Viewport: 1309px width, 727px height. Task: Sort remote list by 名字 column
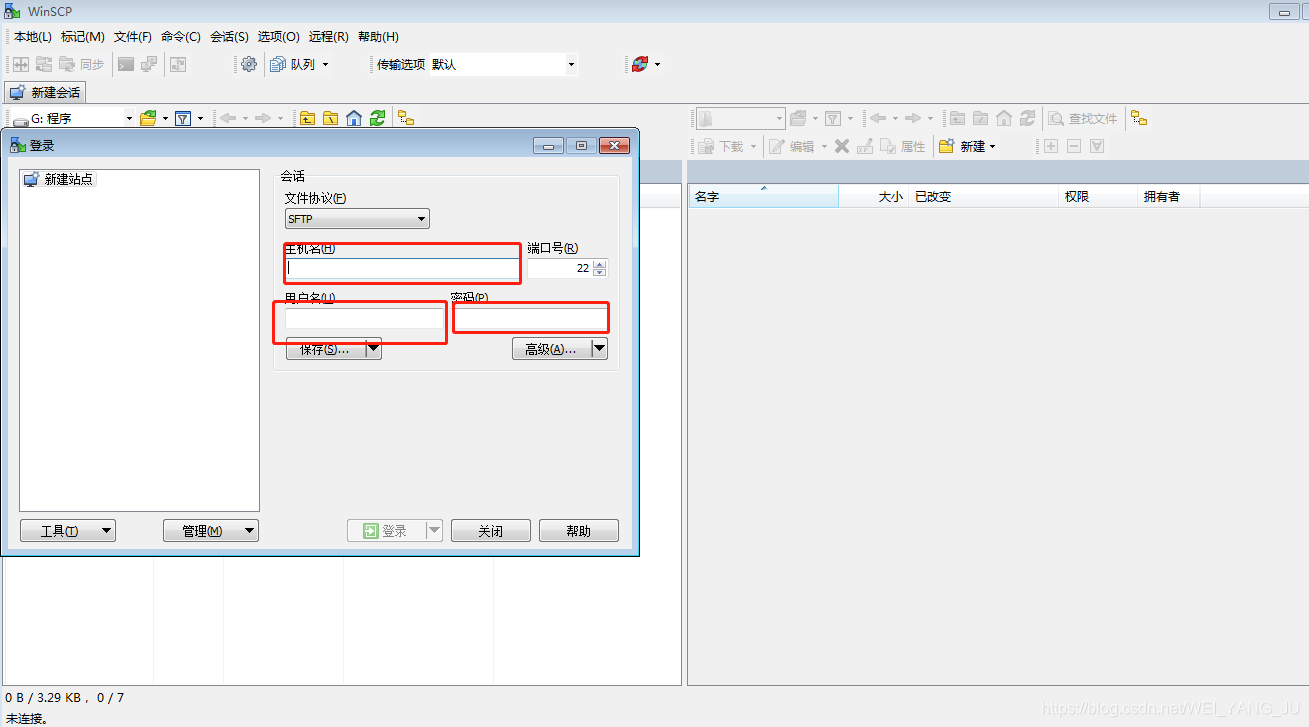[764, 196]
